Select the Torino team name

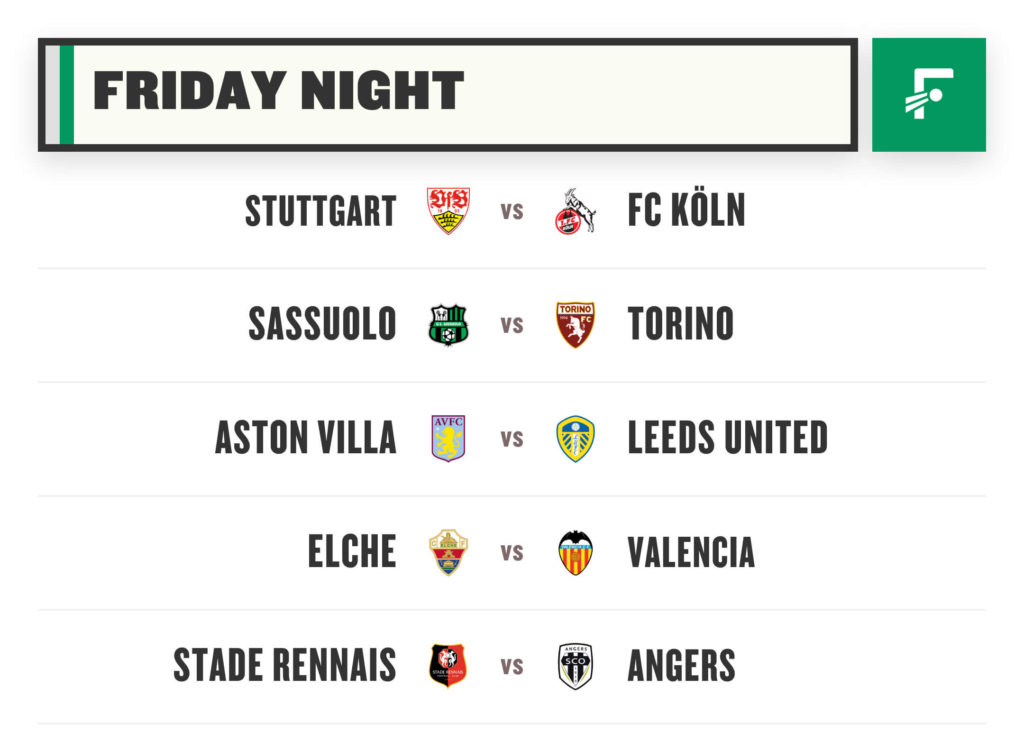[680, 324]
